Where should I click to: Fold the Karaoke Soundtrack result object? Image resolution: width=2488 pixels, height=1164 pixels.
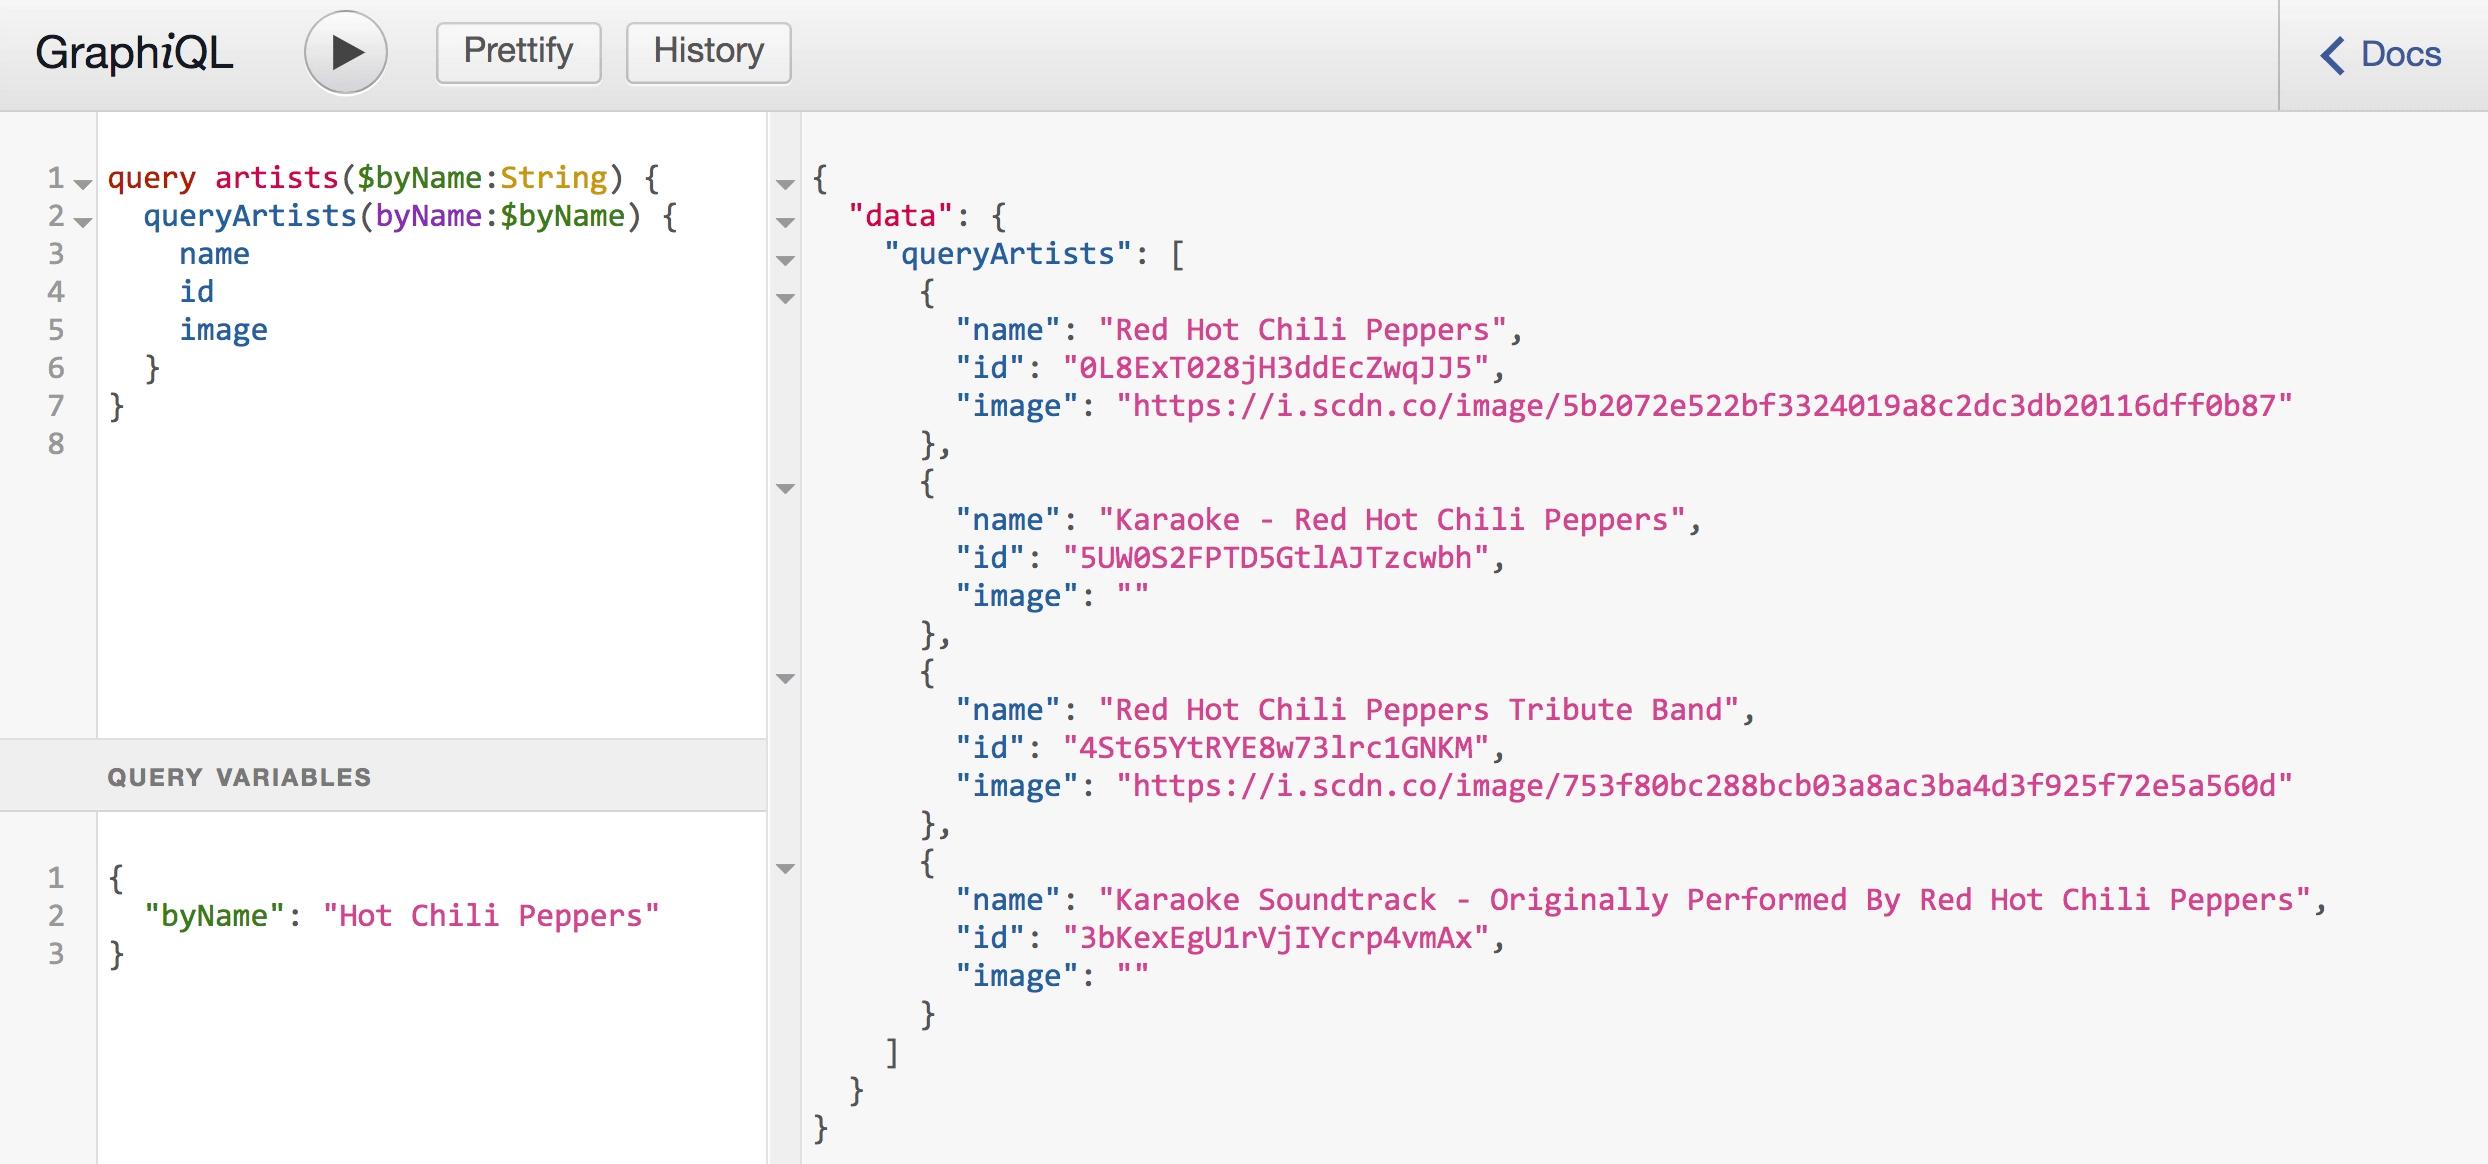[x=786, y=868]
